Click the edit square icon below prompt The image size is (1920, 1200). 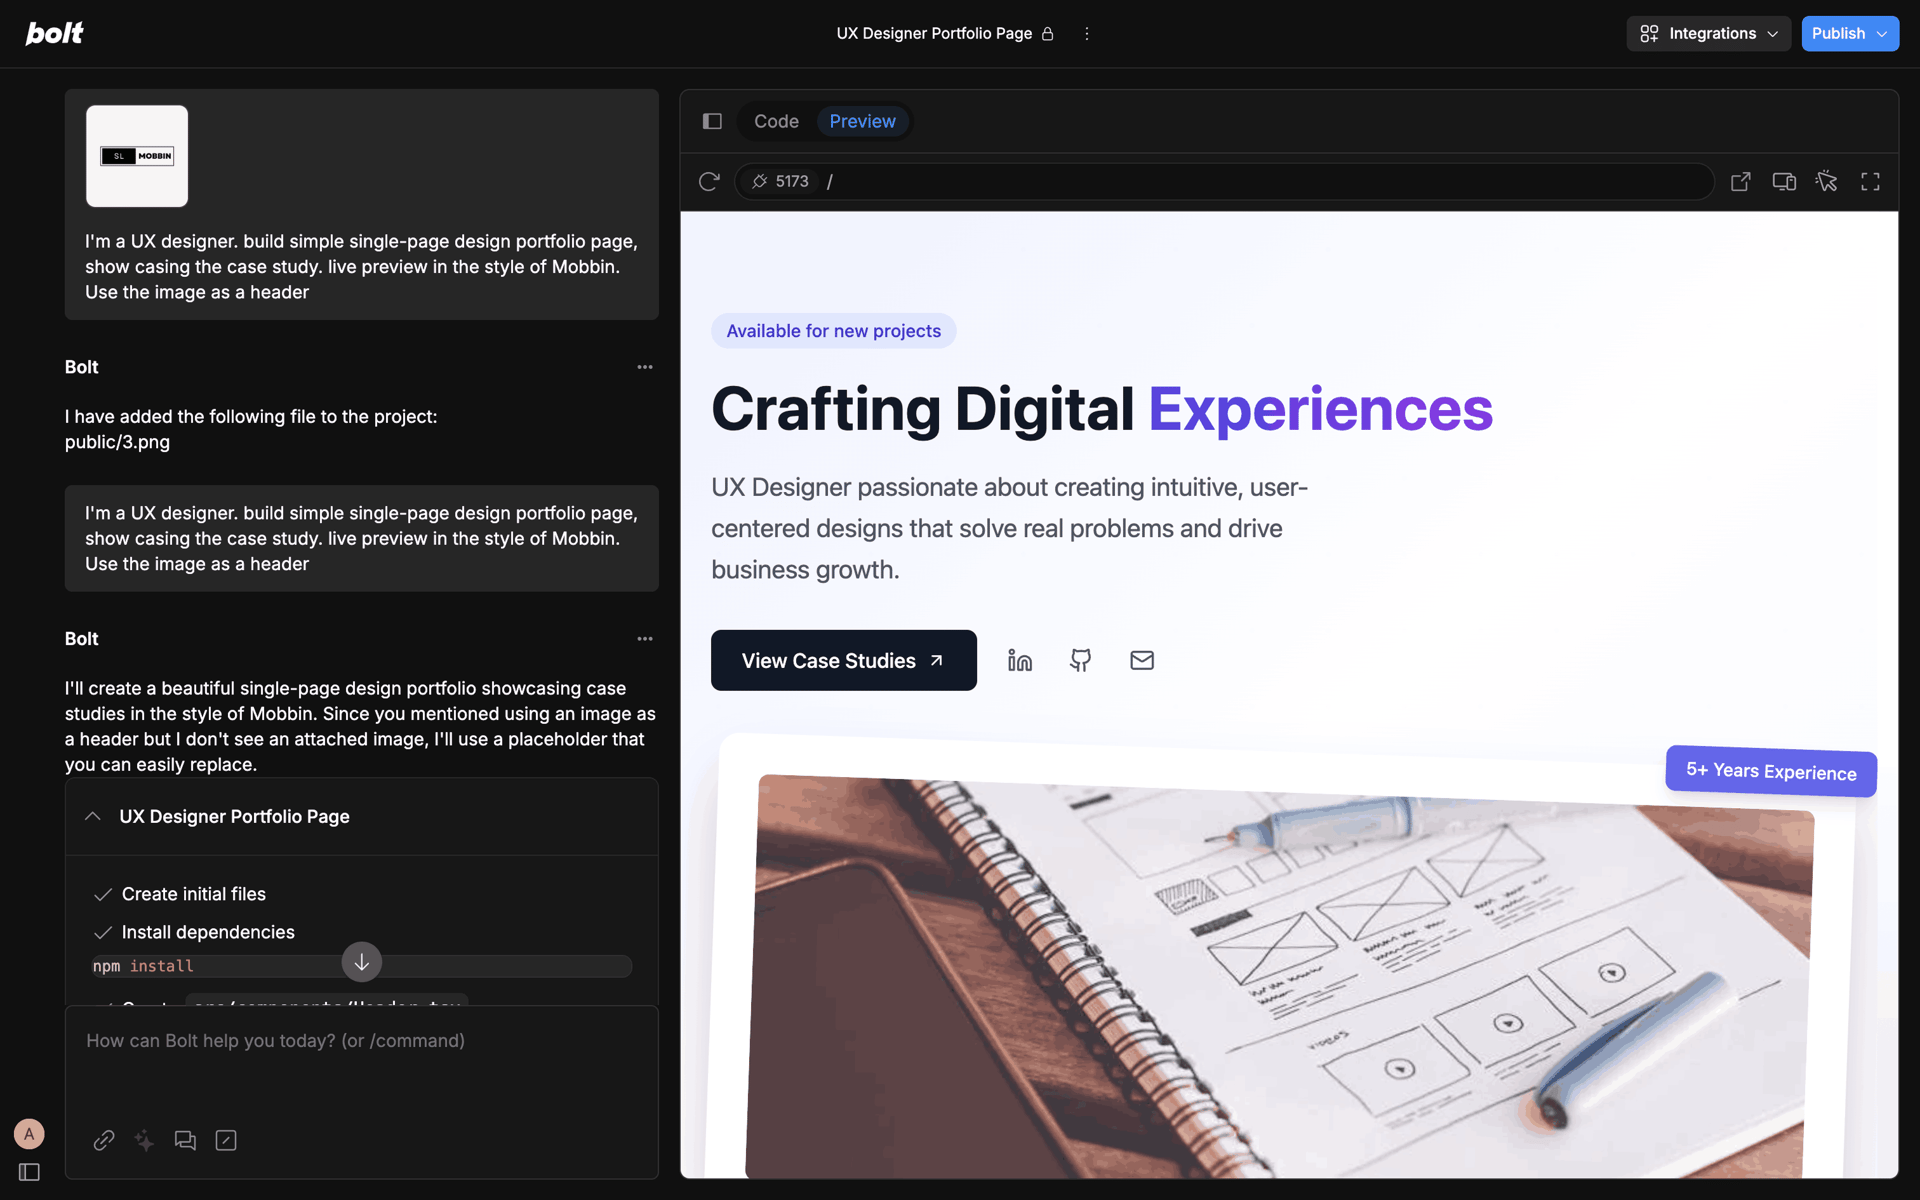coord(226,1140)
